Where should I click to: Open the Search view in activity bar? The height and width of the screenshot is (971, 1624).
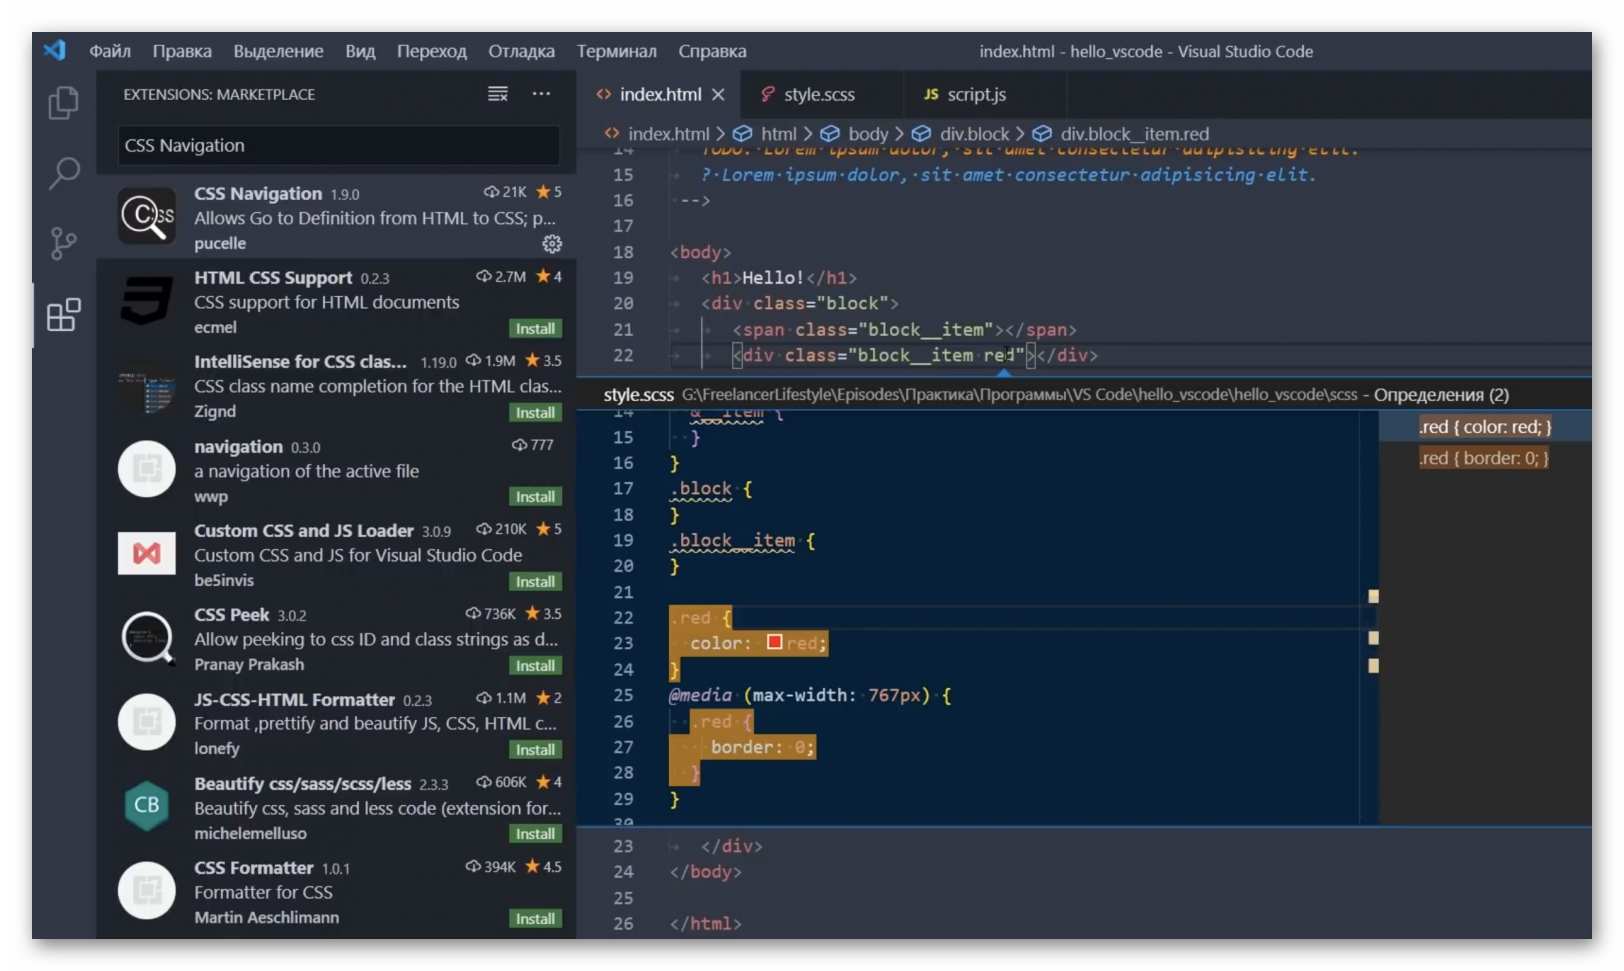click(64, 173)
